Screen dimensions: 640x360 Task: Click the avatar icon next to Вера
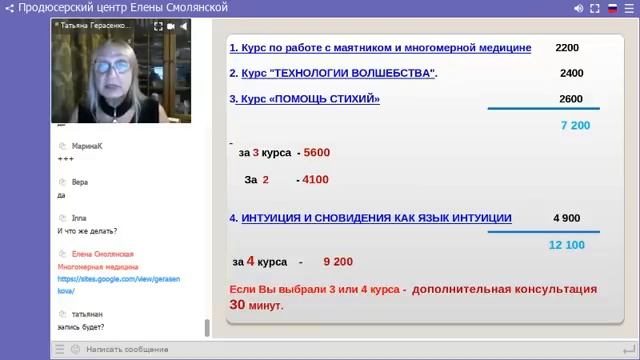[62, 182]
